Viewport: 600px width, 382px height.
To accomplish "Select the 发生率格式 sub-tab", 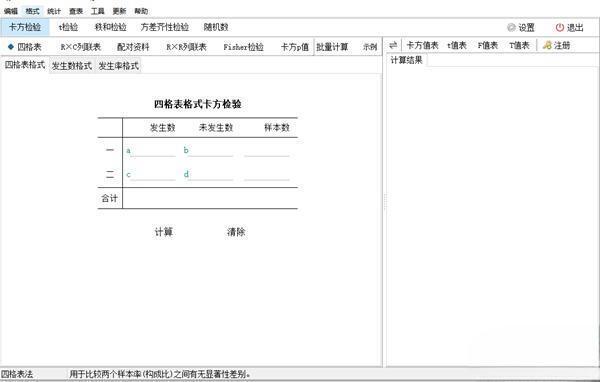I will pyautogui.click(x=119, y=66).
